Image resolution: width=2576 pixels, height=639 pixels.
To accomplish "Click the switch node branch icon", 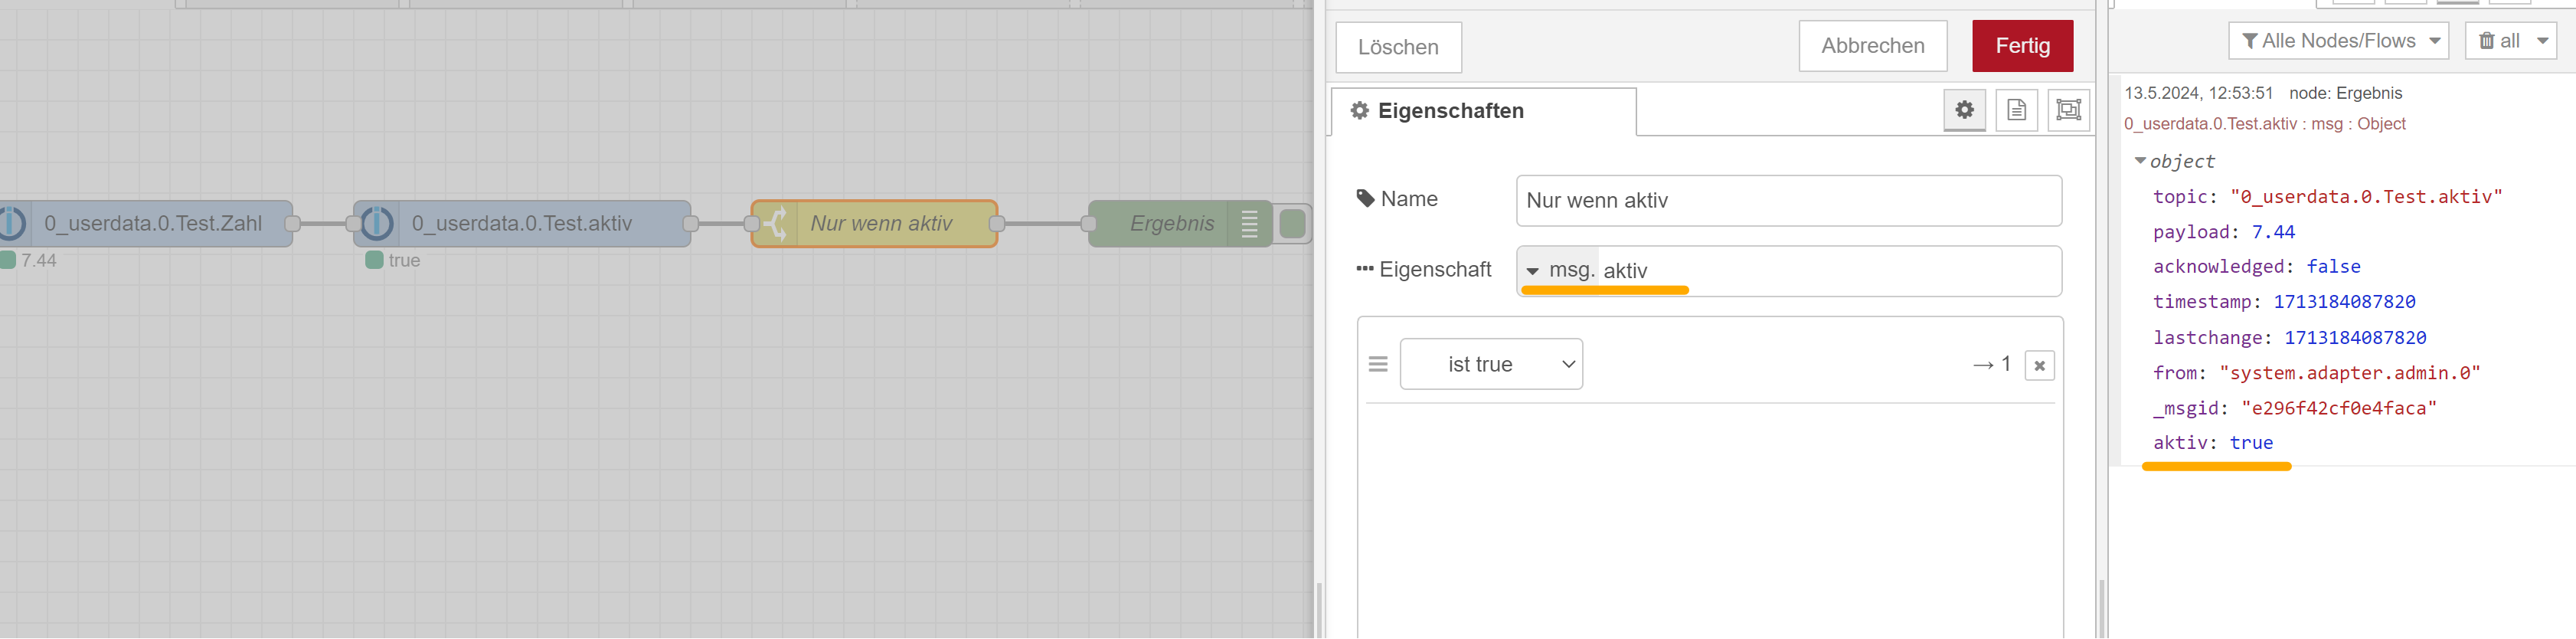I will click(775, 223).
